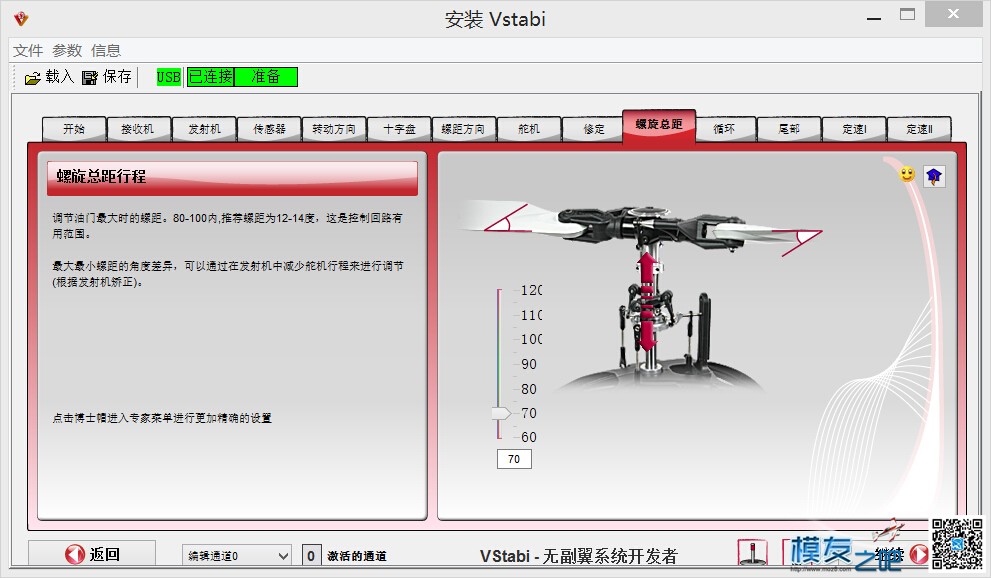The height and width of the screenshot is (578, 991).
Task: Switch to the 螺距方向 tab
Action: [463, 129]
